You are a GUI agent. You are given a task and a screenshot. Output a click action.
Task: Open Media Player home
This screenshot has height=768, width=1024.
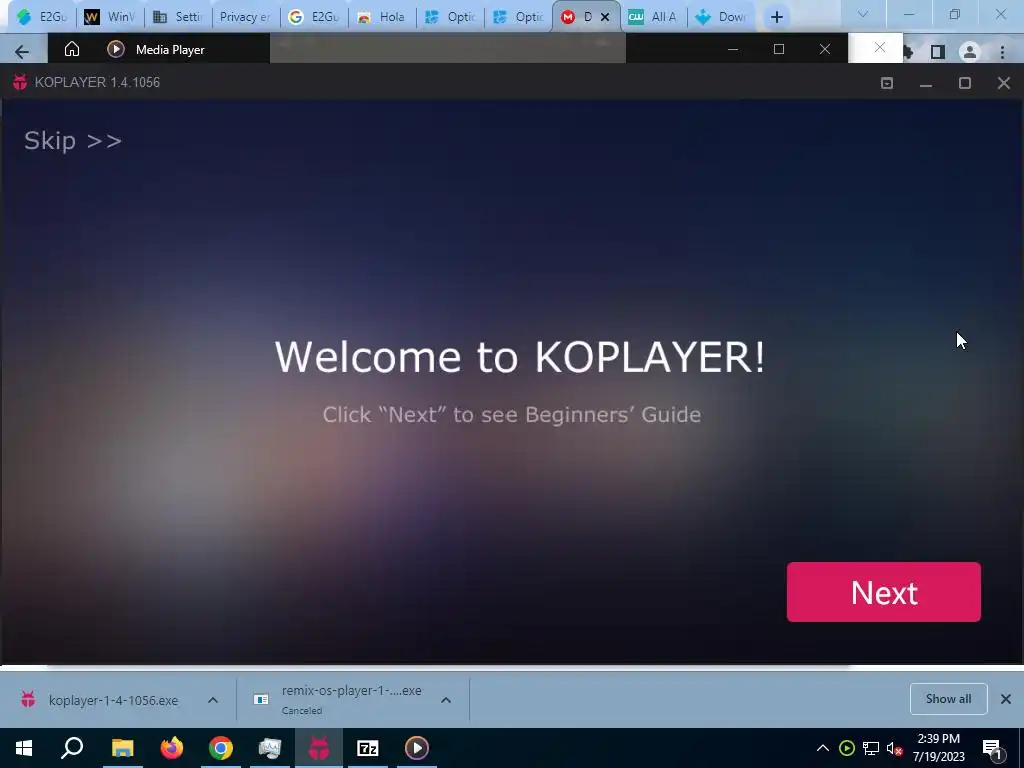point(72,49)
